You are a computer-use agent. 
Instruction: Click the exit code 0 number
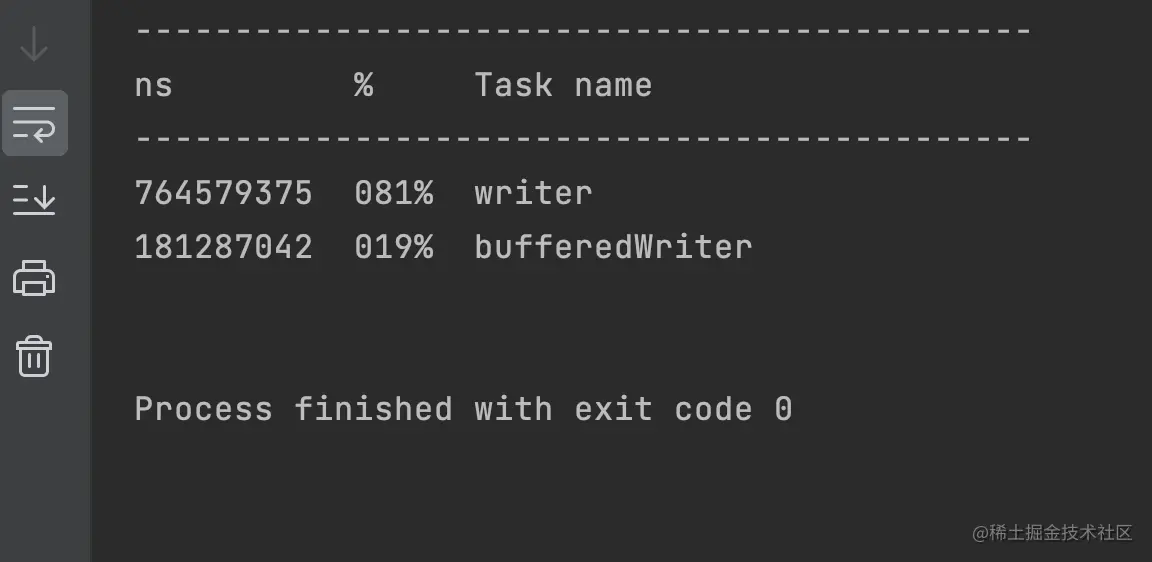click(x=783, y=409)
